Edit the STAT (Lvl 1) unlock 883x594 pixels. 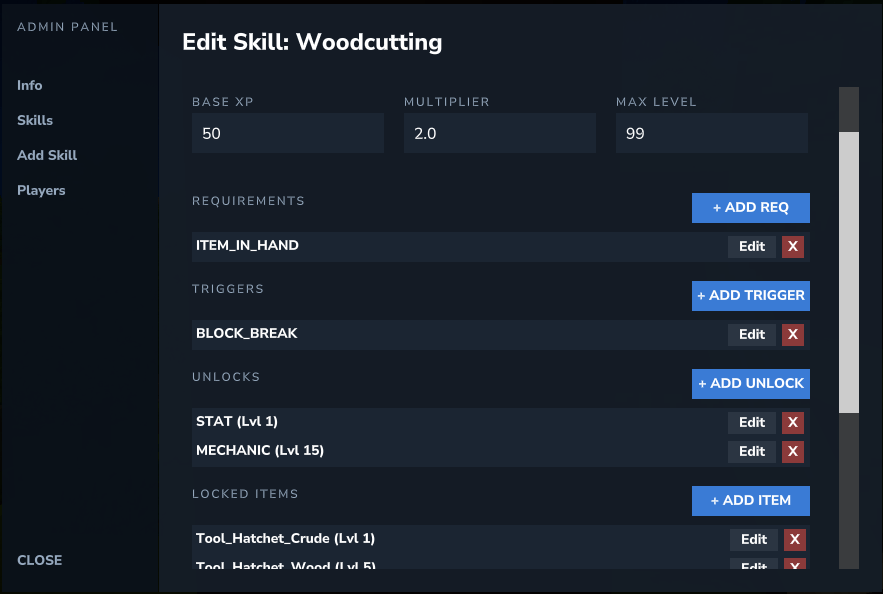[x=751, y=423]
